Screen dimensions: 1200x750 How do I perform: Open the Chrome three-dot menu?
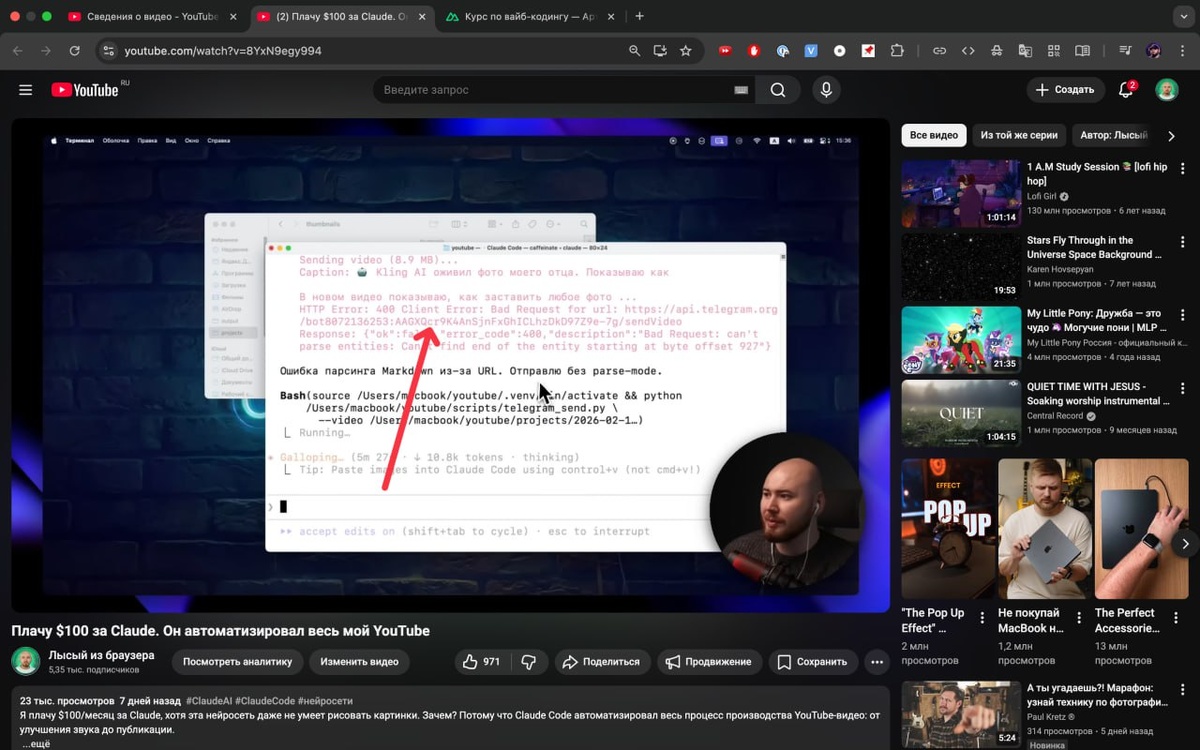tap(1181, 51)
